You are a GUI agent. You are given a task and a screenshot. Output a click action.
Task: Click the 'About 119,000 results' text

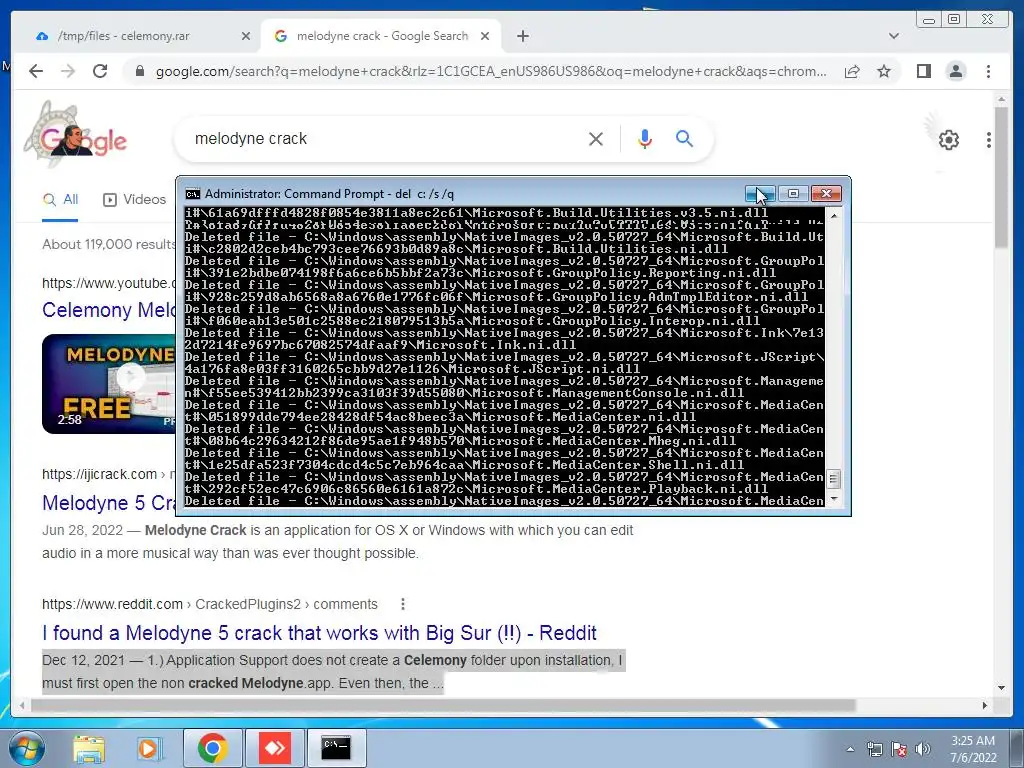[108, 244]
